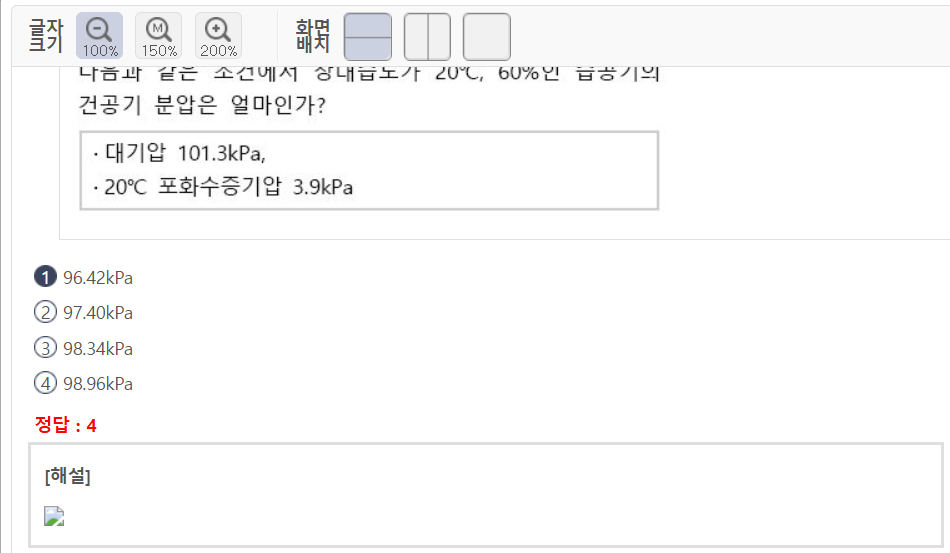
Task: Click the 화면배치 label
Action: coord(313,36)
